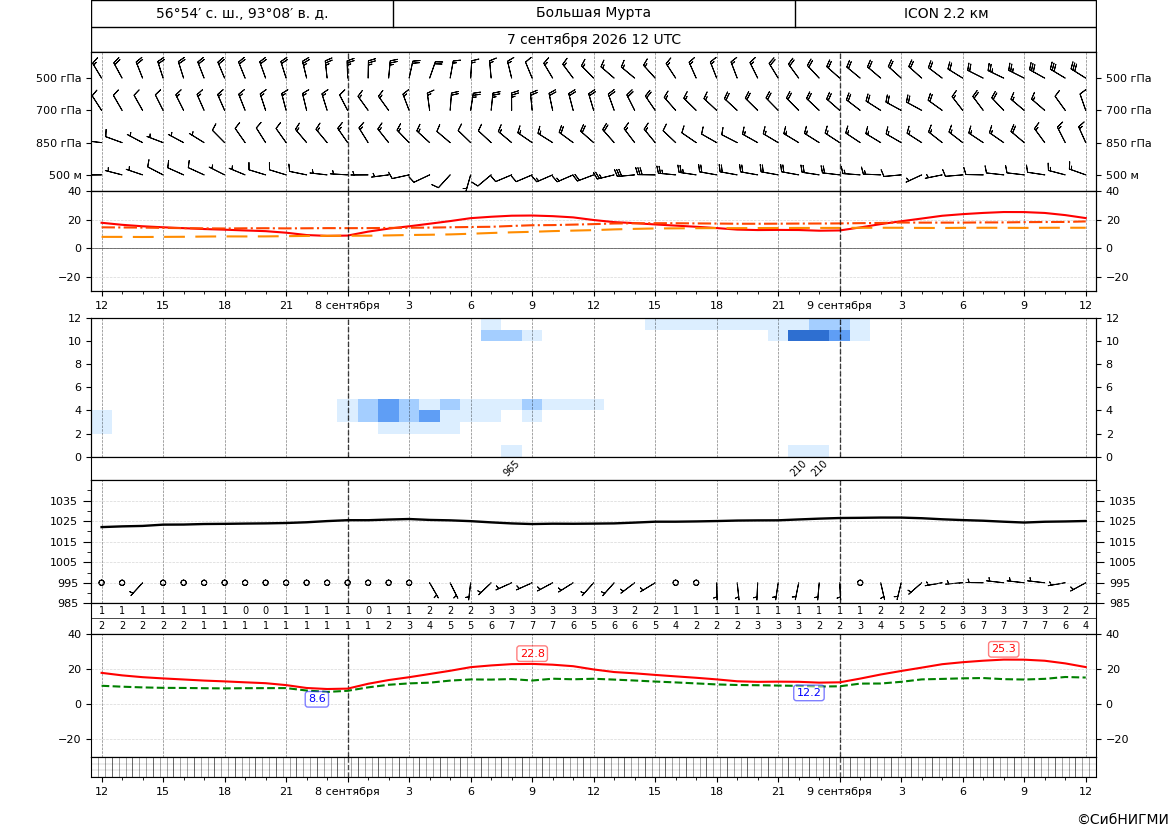Select the Большая Мурта title cell
Screen dimensions: 1169x827
[x=594, y=13]
